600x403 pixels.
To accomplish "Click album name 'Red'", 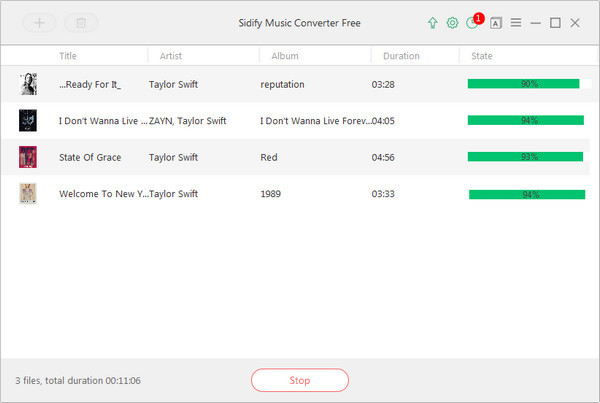I will coord(269,157).
